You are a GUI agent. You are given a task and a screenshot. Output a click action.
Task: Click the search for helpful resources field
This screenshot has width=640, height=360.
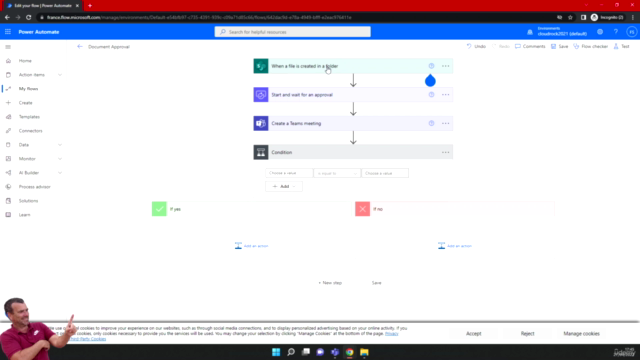click(293, 32)
